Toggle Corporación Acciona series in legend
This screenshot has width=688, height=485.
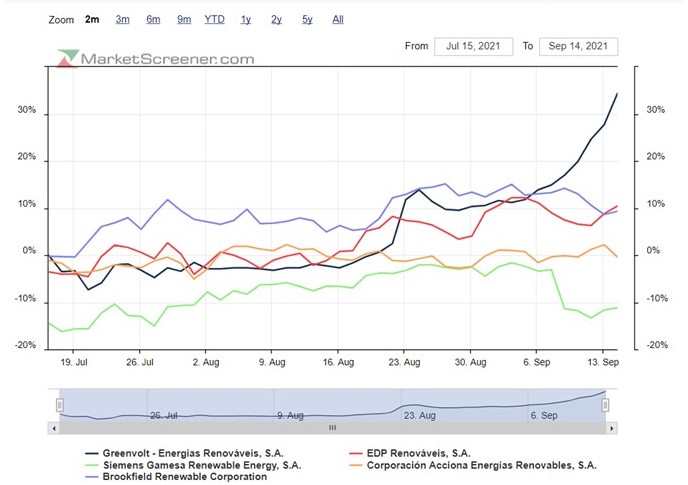(x=481, y=465)
